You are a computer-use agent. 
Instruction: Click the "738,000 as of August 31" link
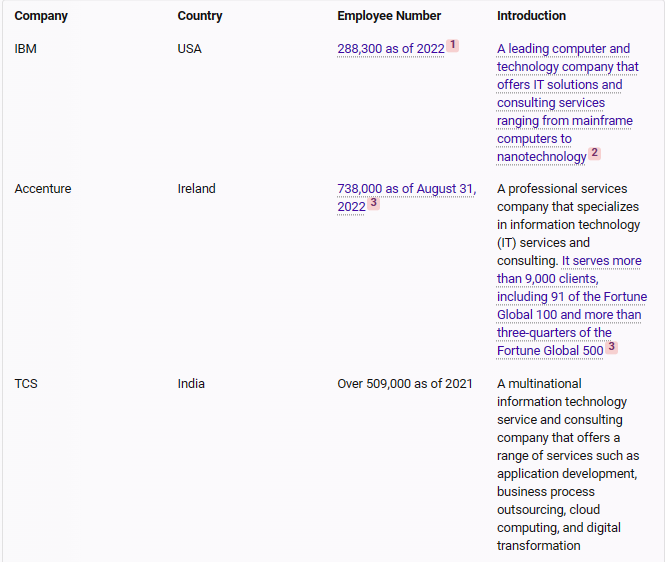tap(406, 189)
